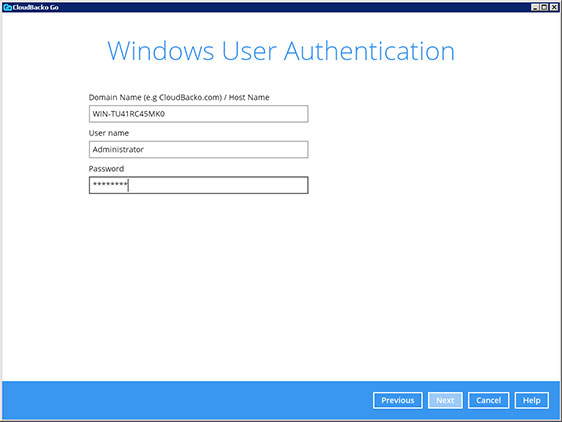Screen dimensions: 562x422
Task: Close the CloudBacko Go window
Action: pyautogui.click(x=554, y=7)
